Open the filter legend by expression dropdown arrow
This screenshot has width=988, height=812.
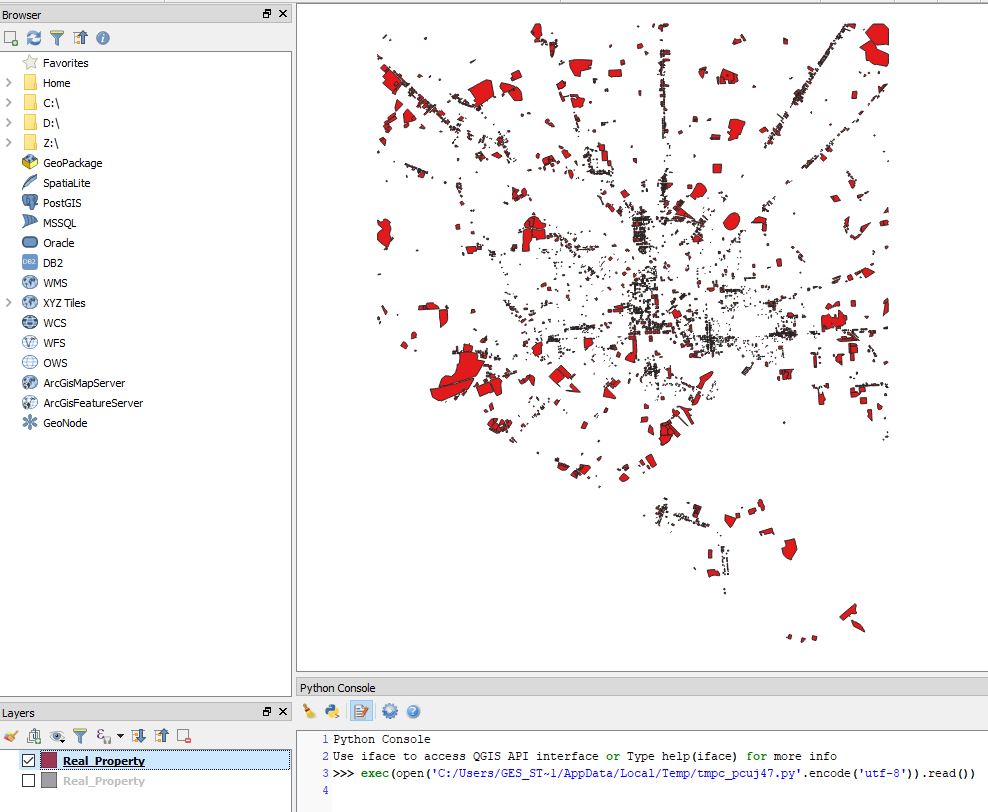tap(120, 735)
